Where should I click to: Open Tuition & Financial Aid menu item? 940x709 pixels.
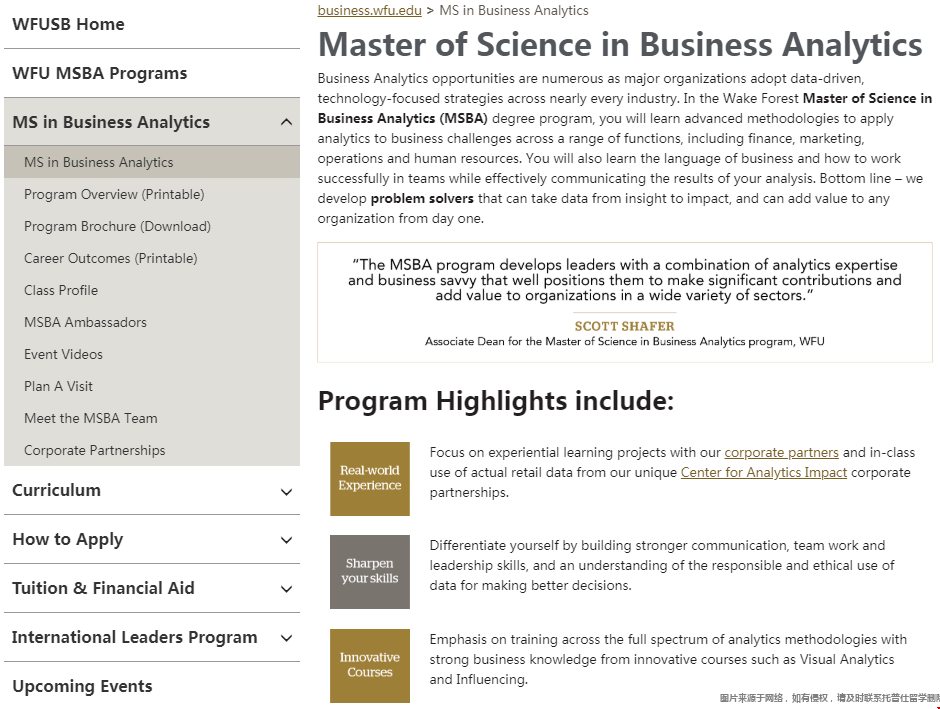pos(103,588)
